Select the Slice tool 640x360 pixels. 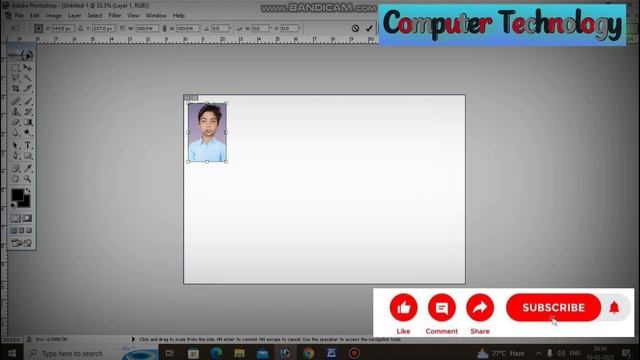[x=27, y=88]
